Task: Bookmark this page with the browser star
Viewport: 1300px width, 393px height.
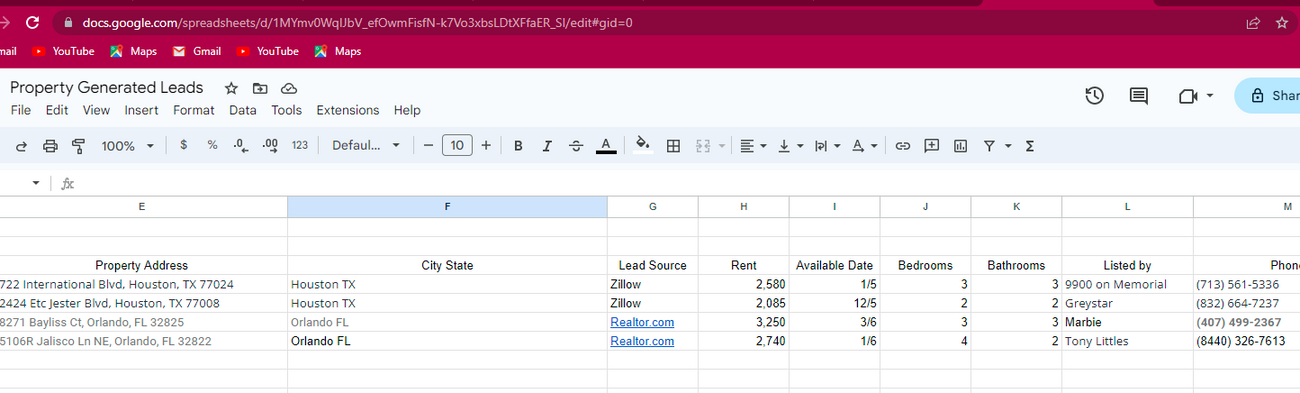Action: (1282, 22)
